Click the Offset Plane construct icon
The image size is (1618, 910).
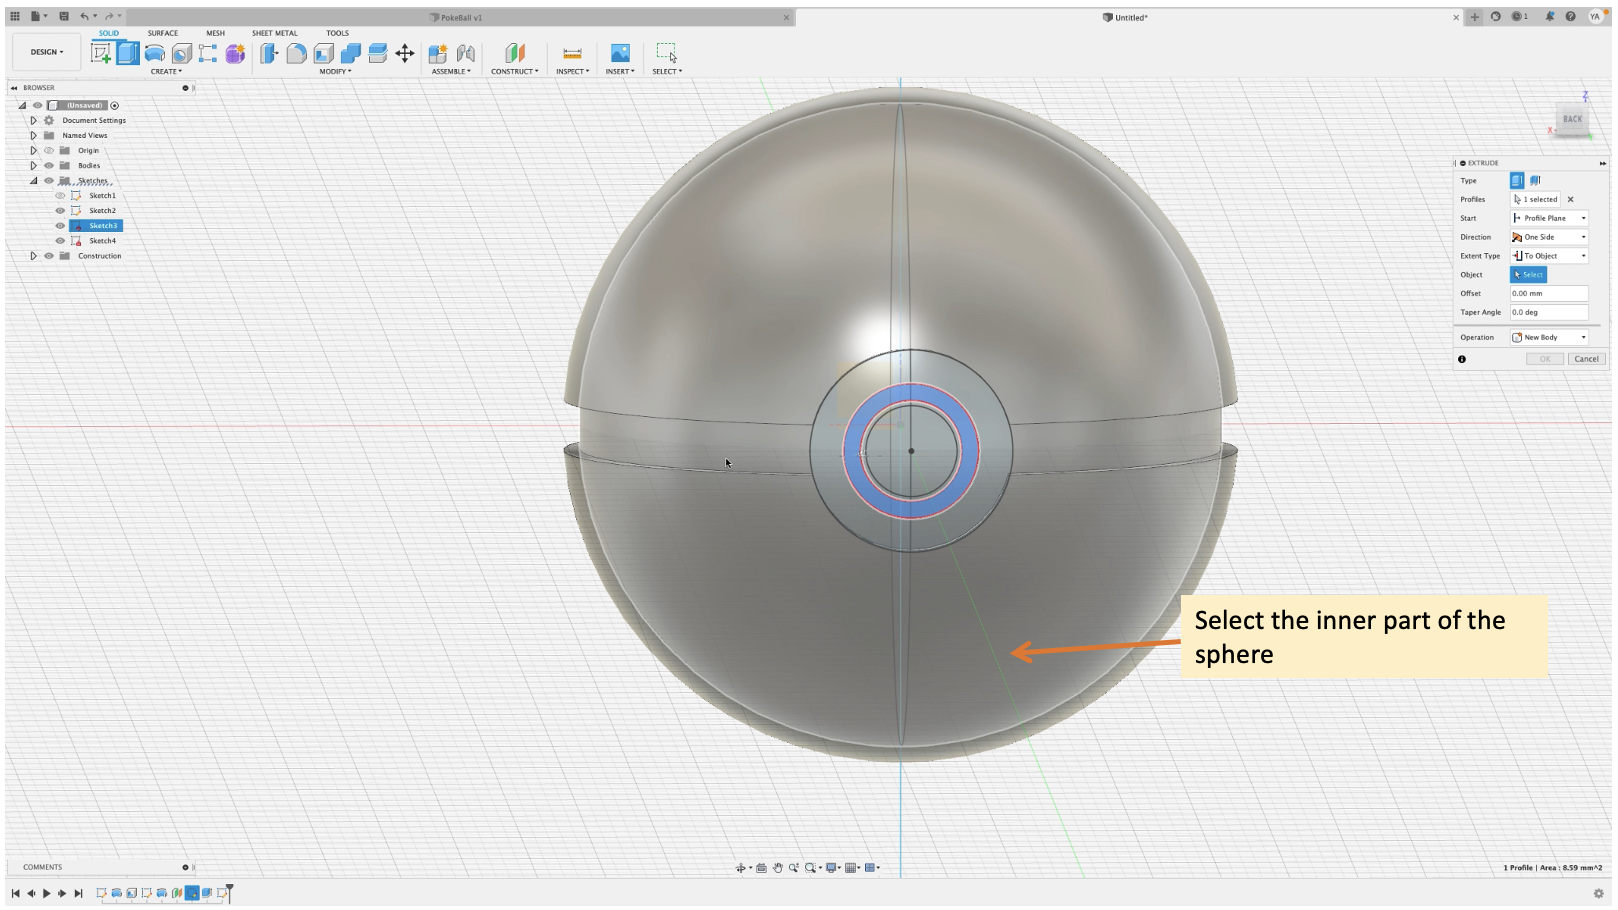(514, 53)
